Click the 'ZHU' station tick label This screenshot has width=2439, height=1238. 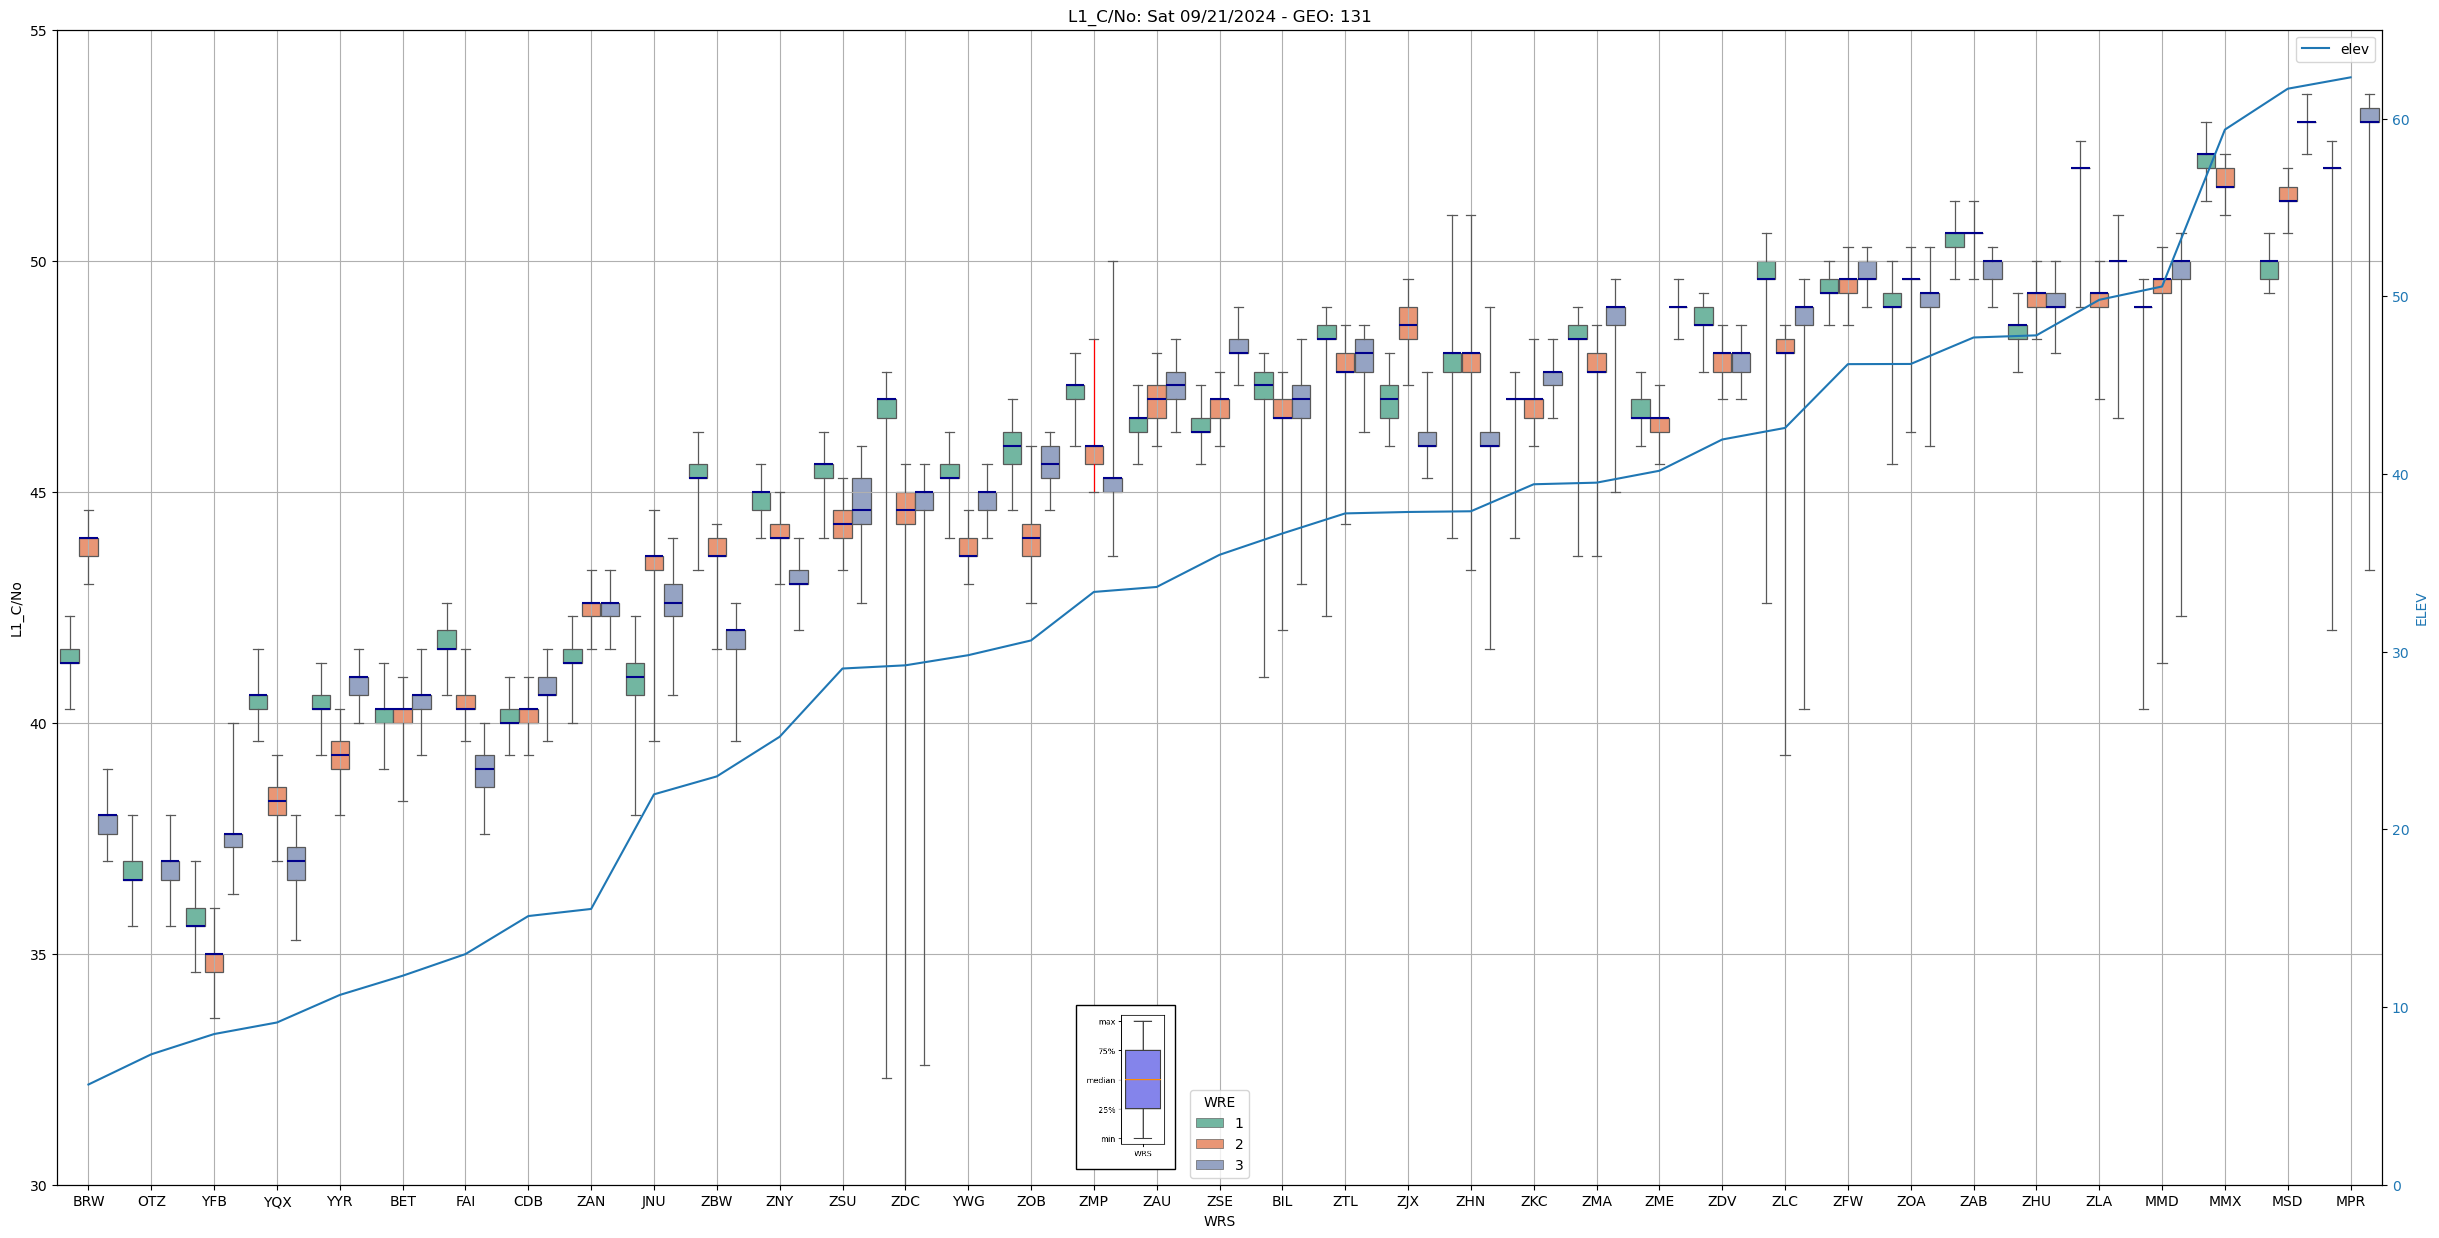tap(2036, 1201)
